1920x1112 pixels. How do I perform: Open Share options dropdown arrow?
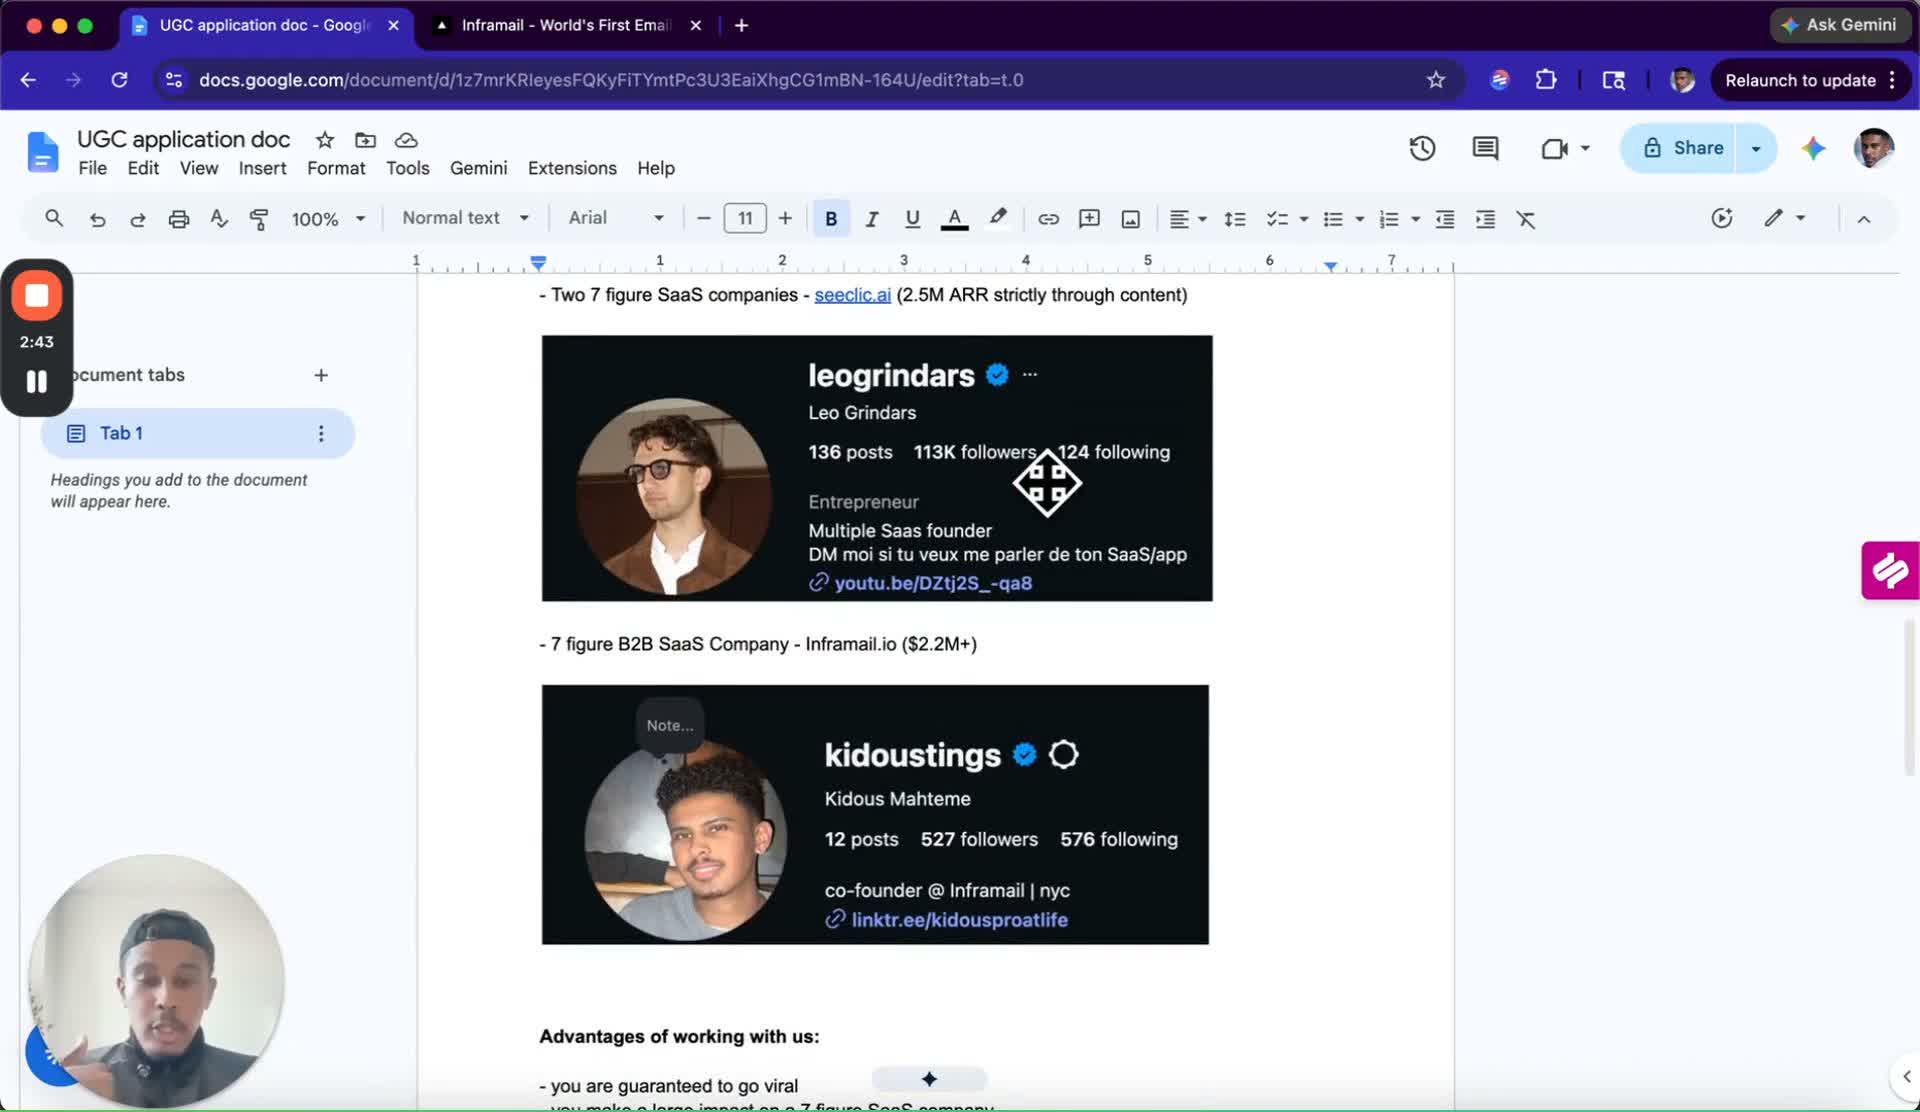pyautogui.click(x=1756, y=149)
